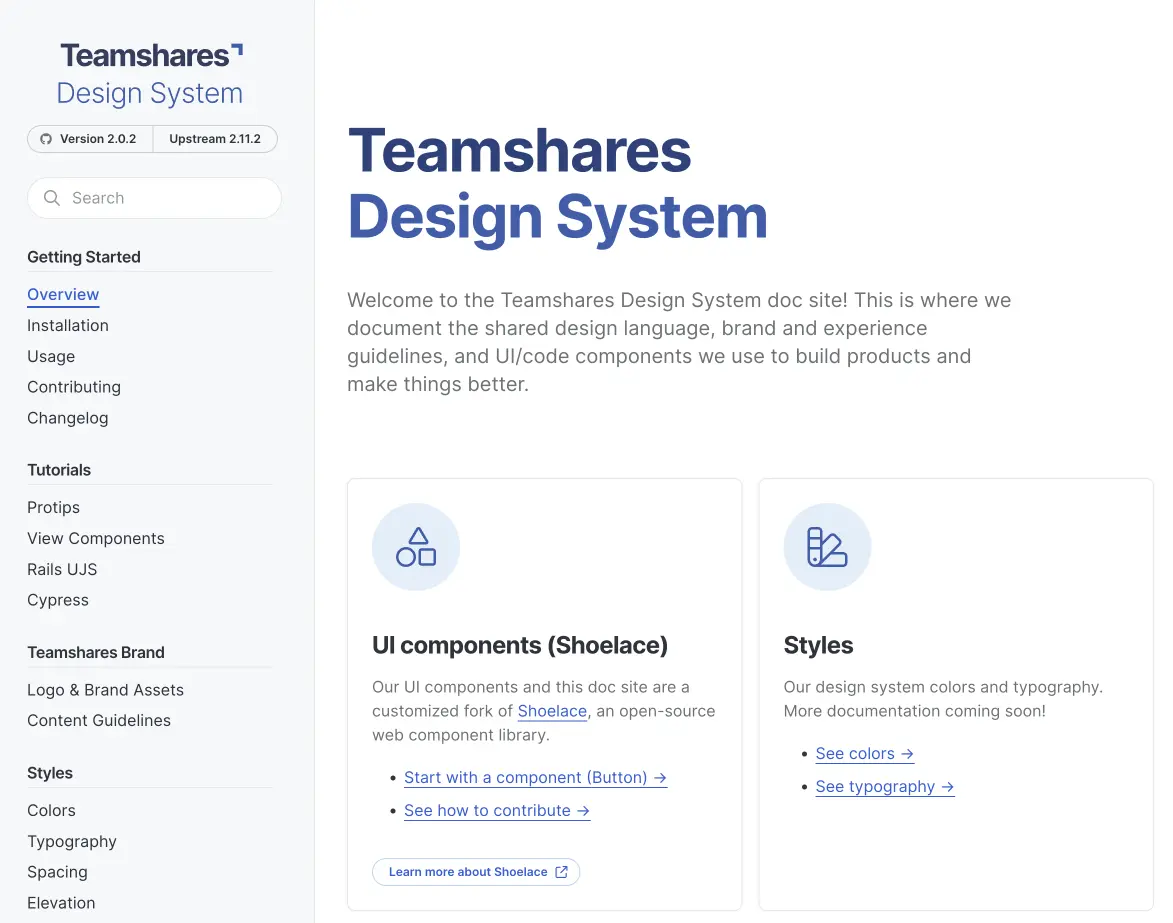Viewport: 1173px width, 923px height.
Task: Open the View Components tutorial
Action: pyautogui.click(x=96, y=539)
